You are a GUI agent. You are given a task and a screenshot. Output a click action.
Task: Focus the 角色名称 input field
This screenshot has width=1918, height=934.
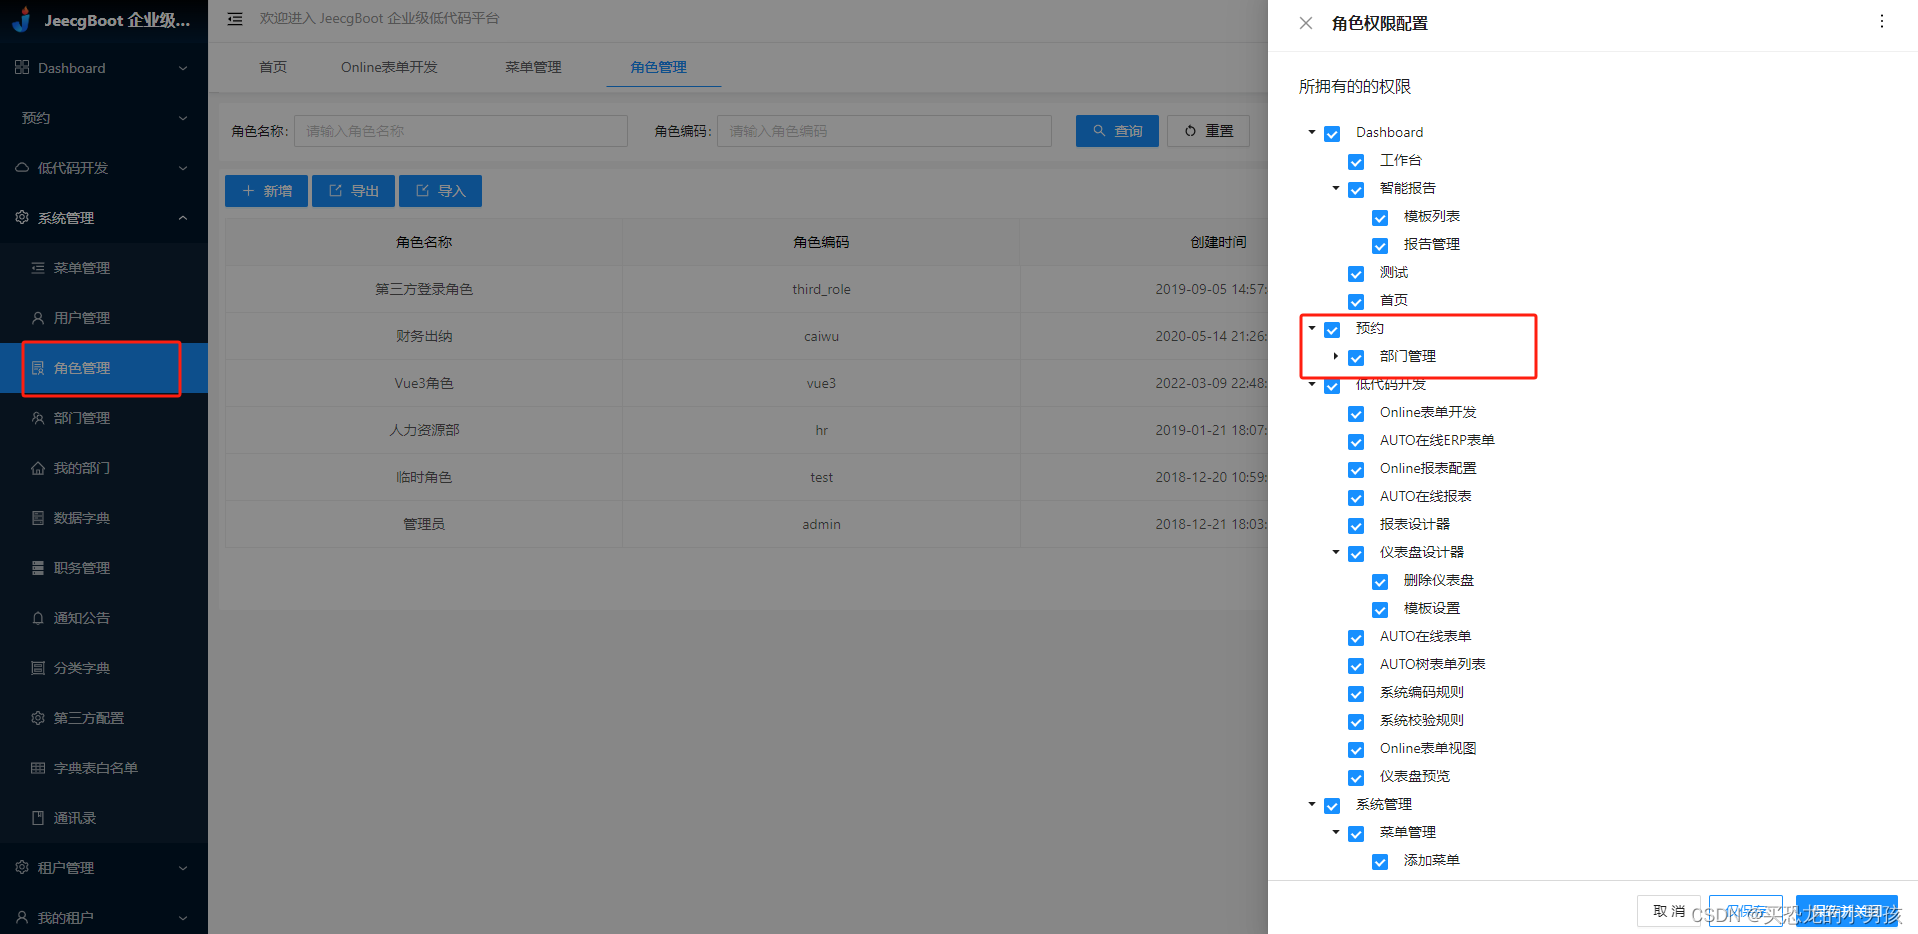461,131
